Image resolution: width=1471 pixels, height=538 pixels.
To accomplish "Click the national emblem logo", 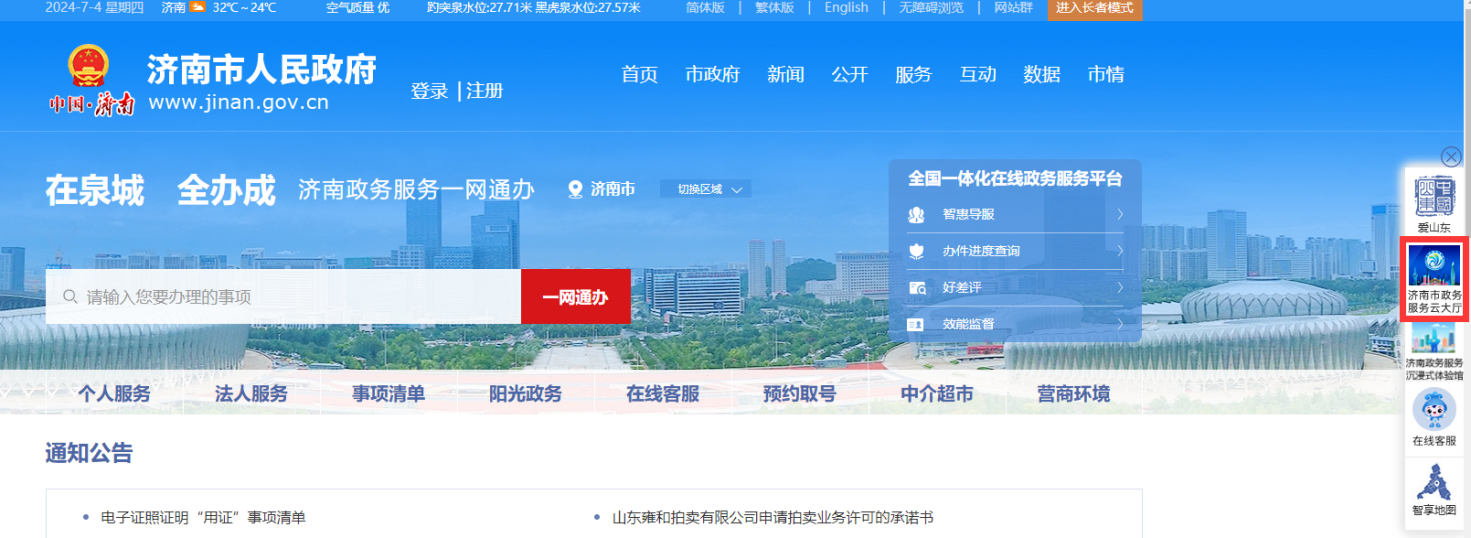I will (x=92, y=69).
